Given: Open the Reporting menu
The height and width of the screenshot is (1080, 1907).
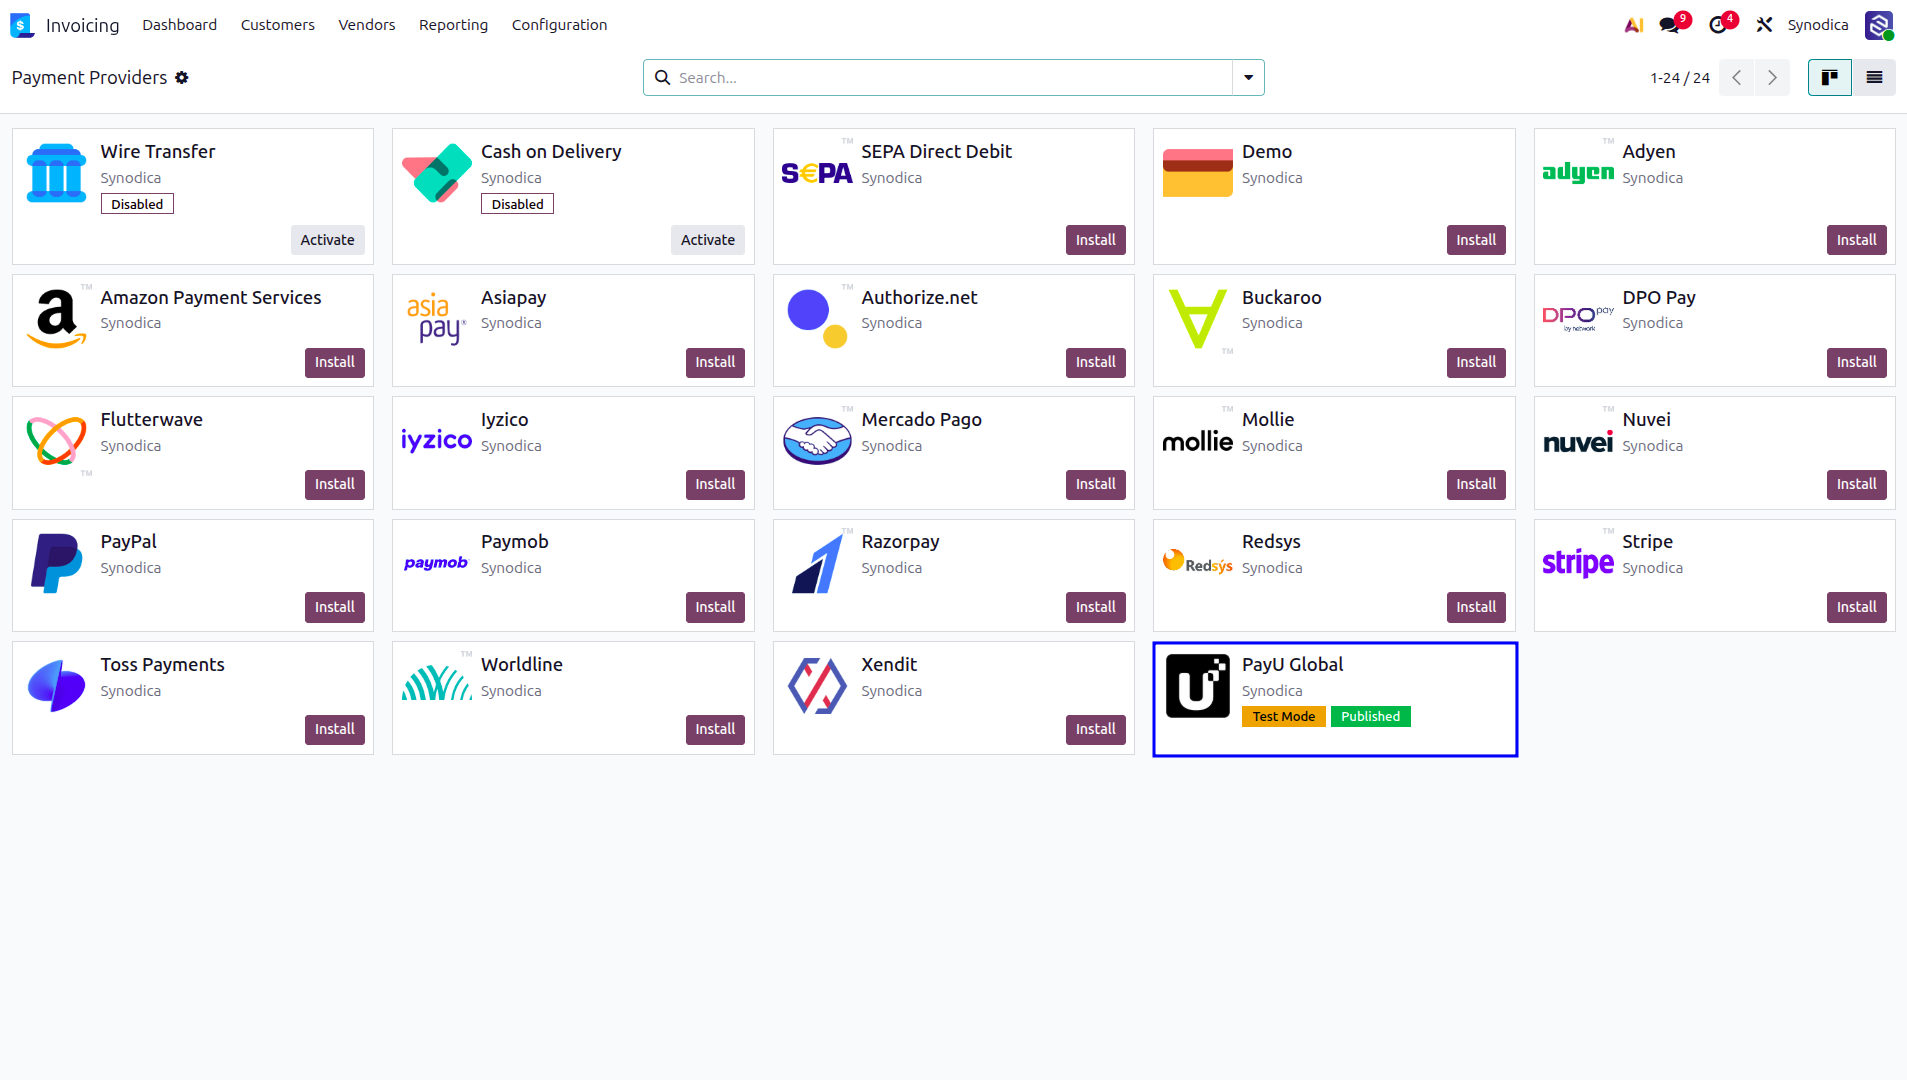Looking at the screenshot, I should point(453,25).
